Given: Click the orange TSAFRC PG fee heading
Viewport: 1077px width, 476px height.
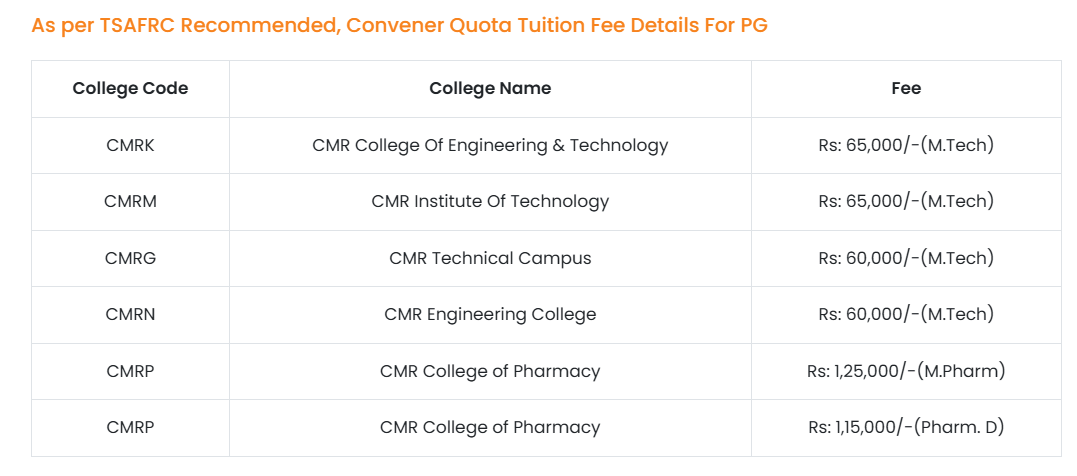Looking at the screenshot, I should pyautogui.click(x=399, y=25).
